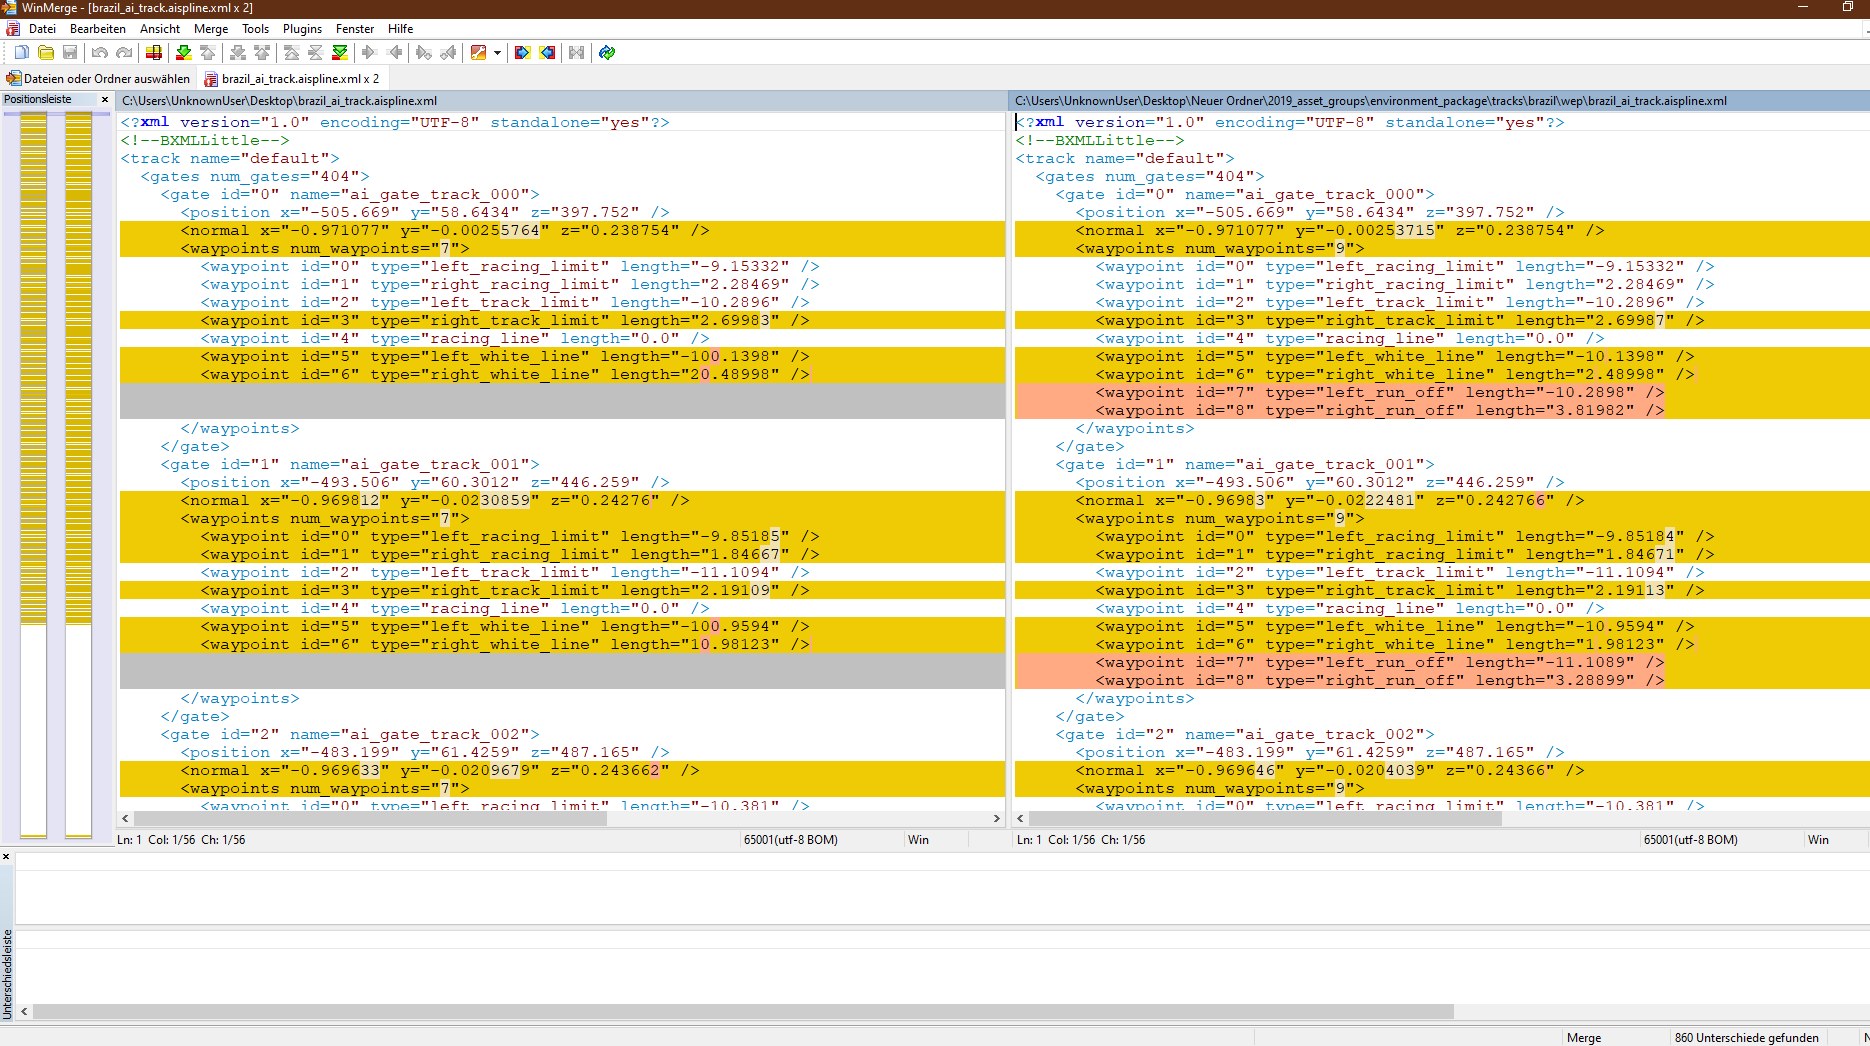Click Copy to right arrow icon
This screenshot has width=1870, height=1046.
(369, 52)
